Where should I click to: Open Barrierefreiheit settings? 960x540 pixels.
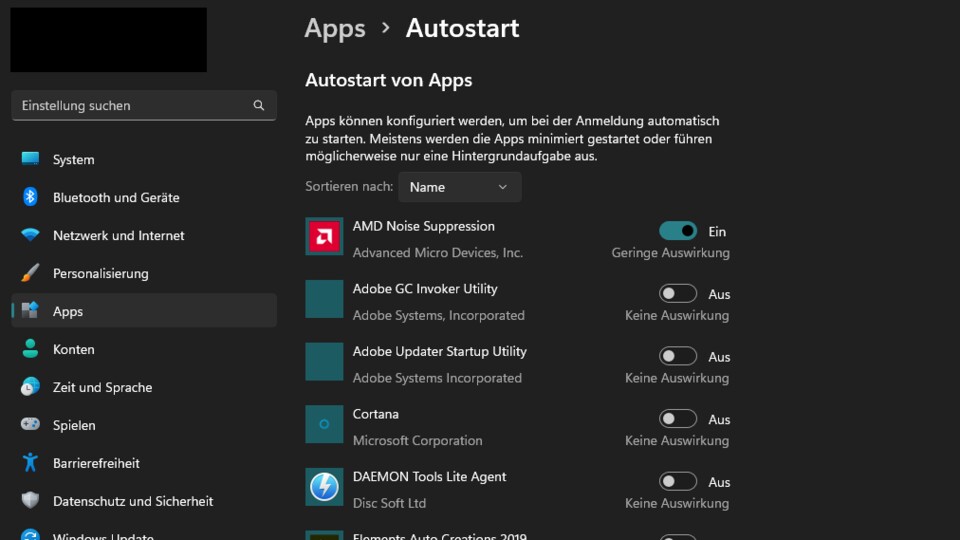(144, 463)
